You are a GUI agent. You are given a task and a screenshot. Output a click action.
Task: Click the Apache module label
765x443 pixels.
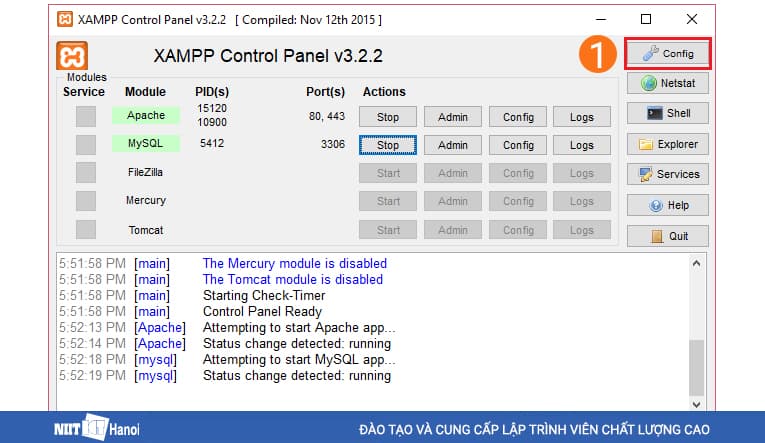pos(146,116)
